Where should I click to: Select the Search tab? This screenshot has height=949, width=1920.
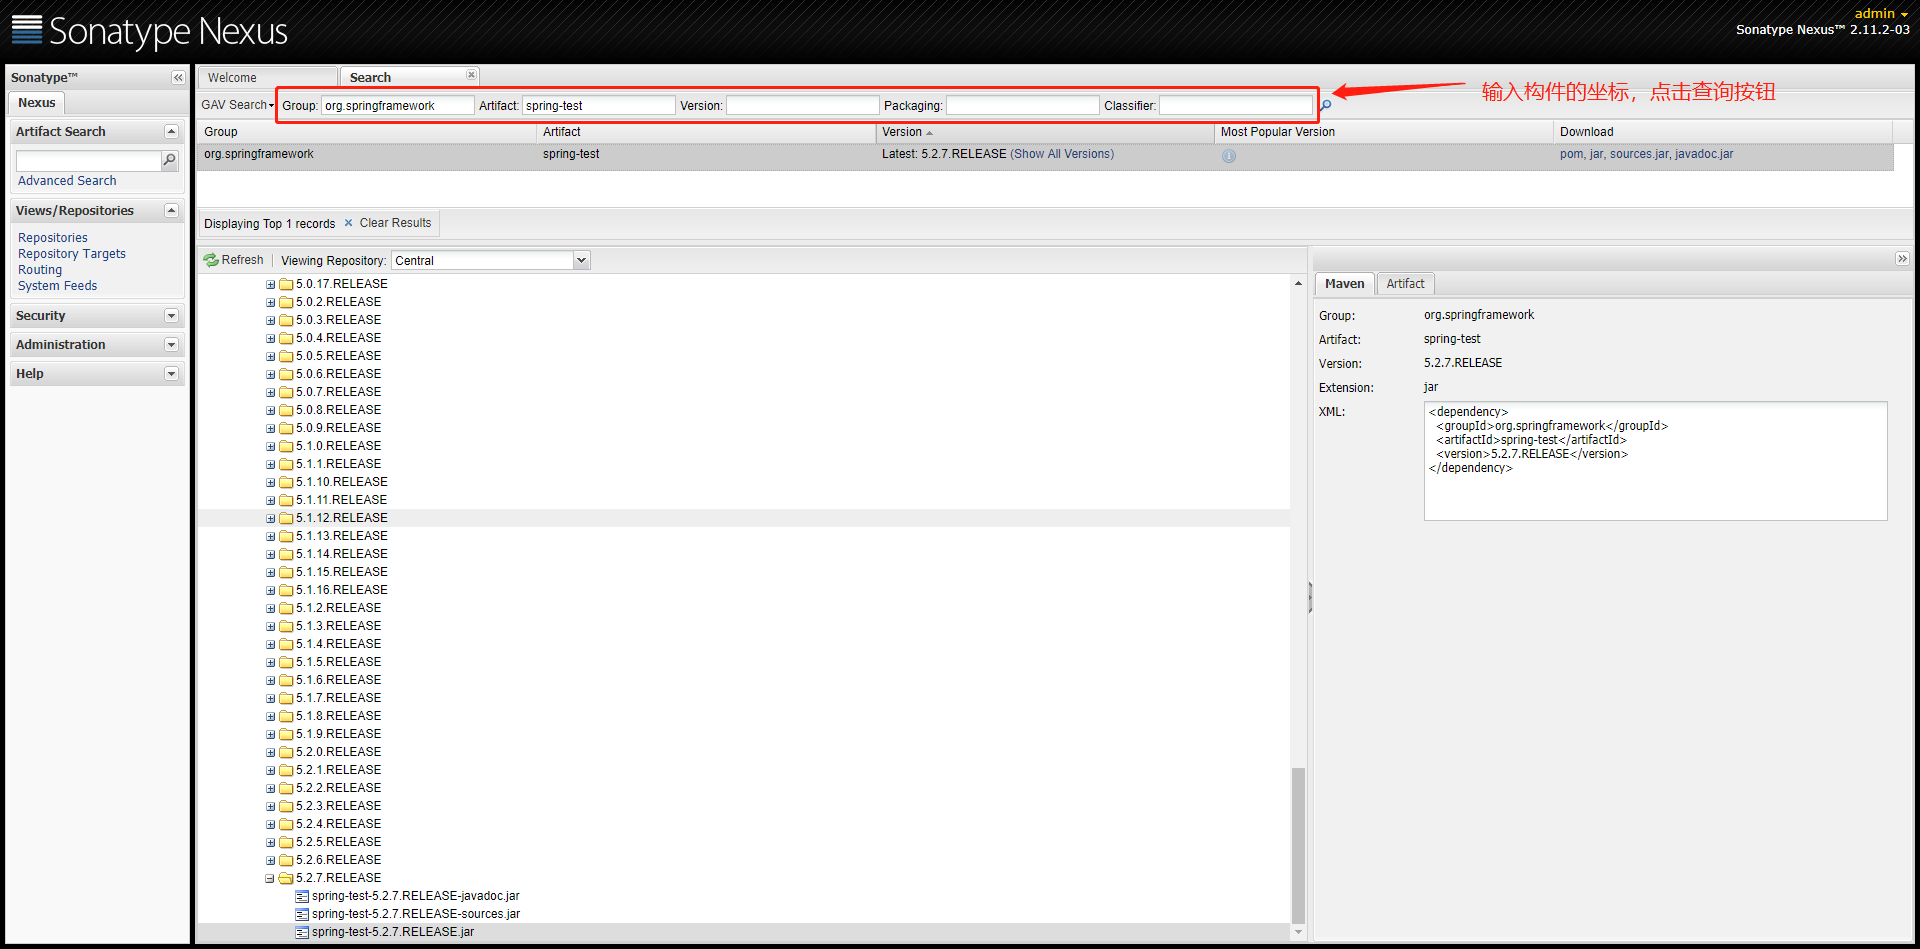(408, 77)
